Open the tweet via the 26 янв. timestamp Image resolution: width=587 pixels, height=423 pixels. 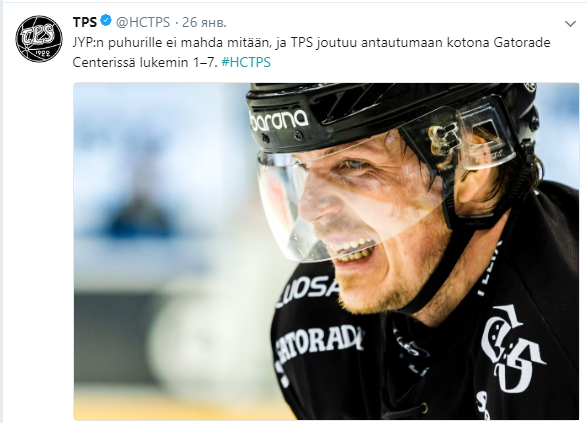204,22
